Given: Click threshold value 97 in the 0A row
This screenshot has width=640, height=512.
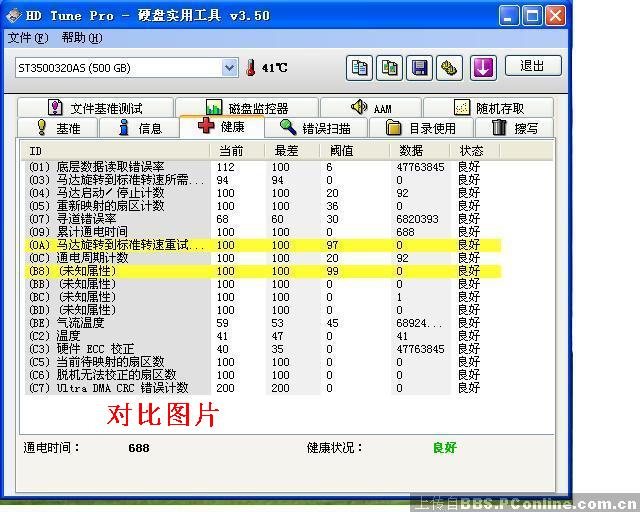Looking at the screenshot, I should [332, 245].
